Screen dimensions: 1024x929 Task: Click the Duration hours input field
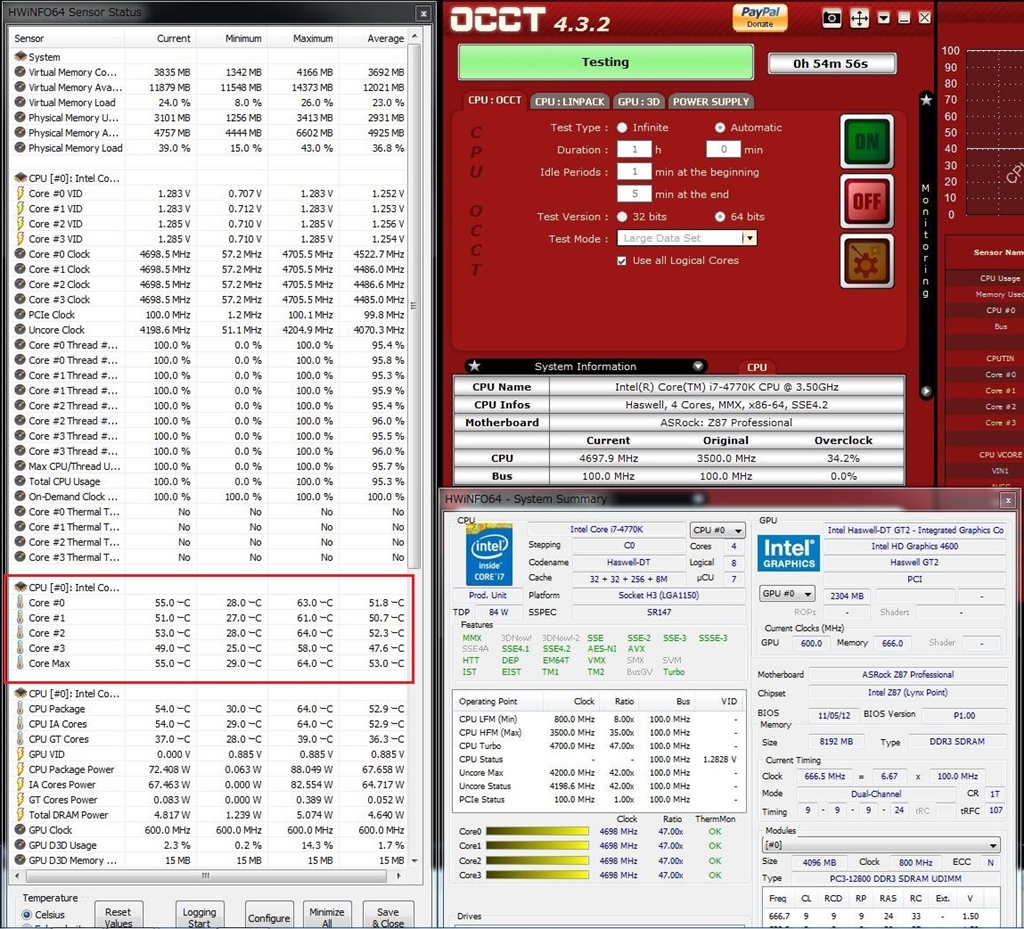pos(634,150)
